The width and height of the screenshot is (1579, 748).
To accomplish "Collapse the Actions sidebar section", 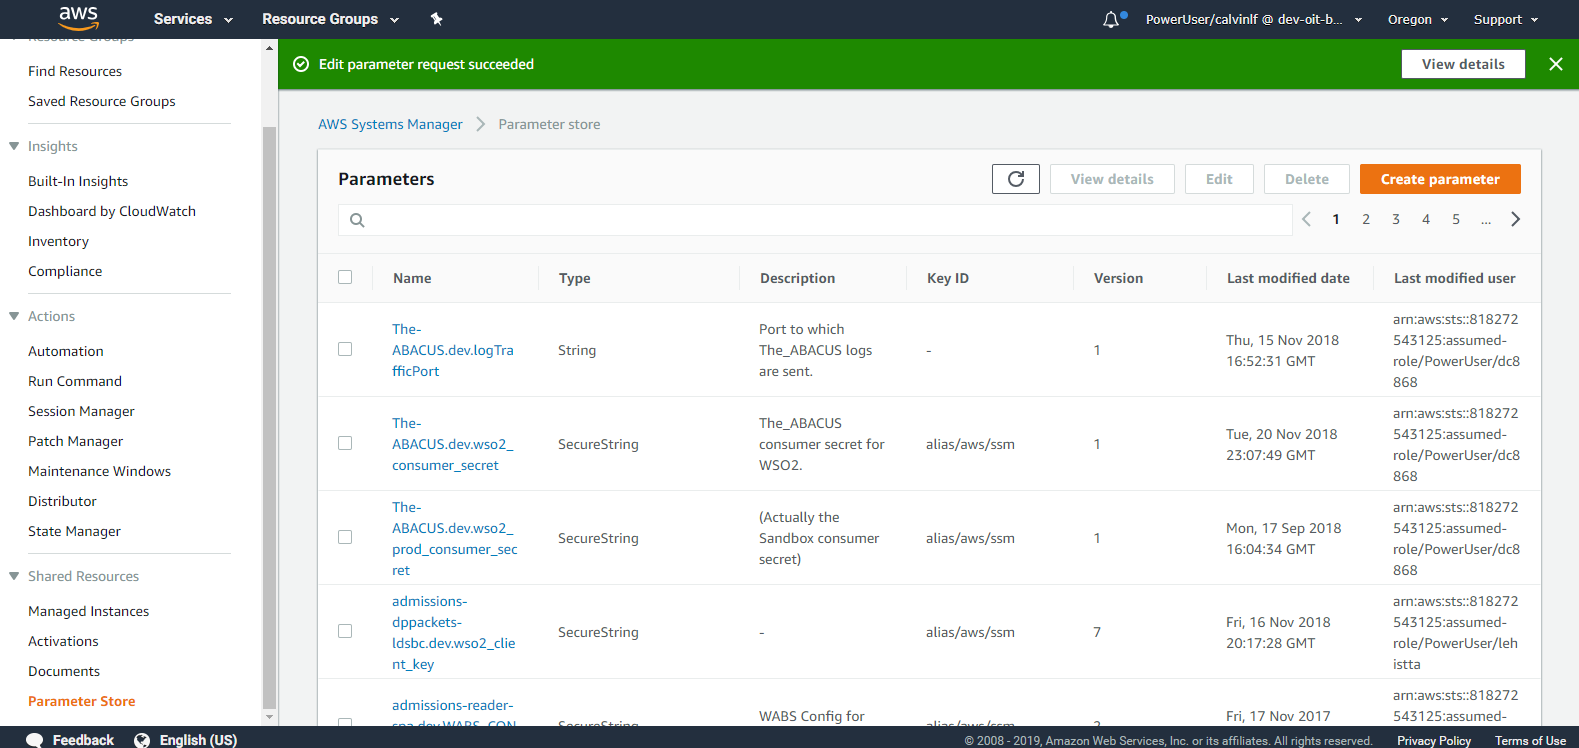I will (14, 316).
